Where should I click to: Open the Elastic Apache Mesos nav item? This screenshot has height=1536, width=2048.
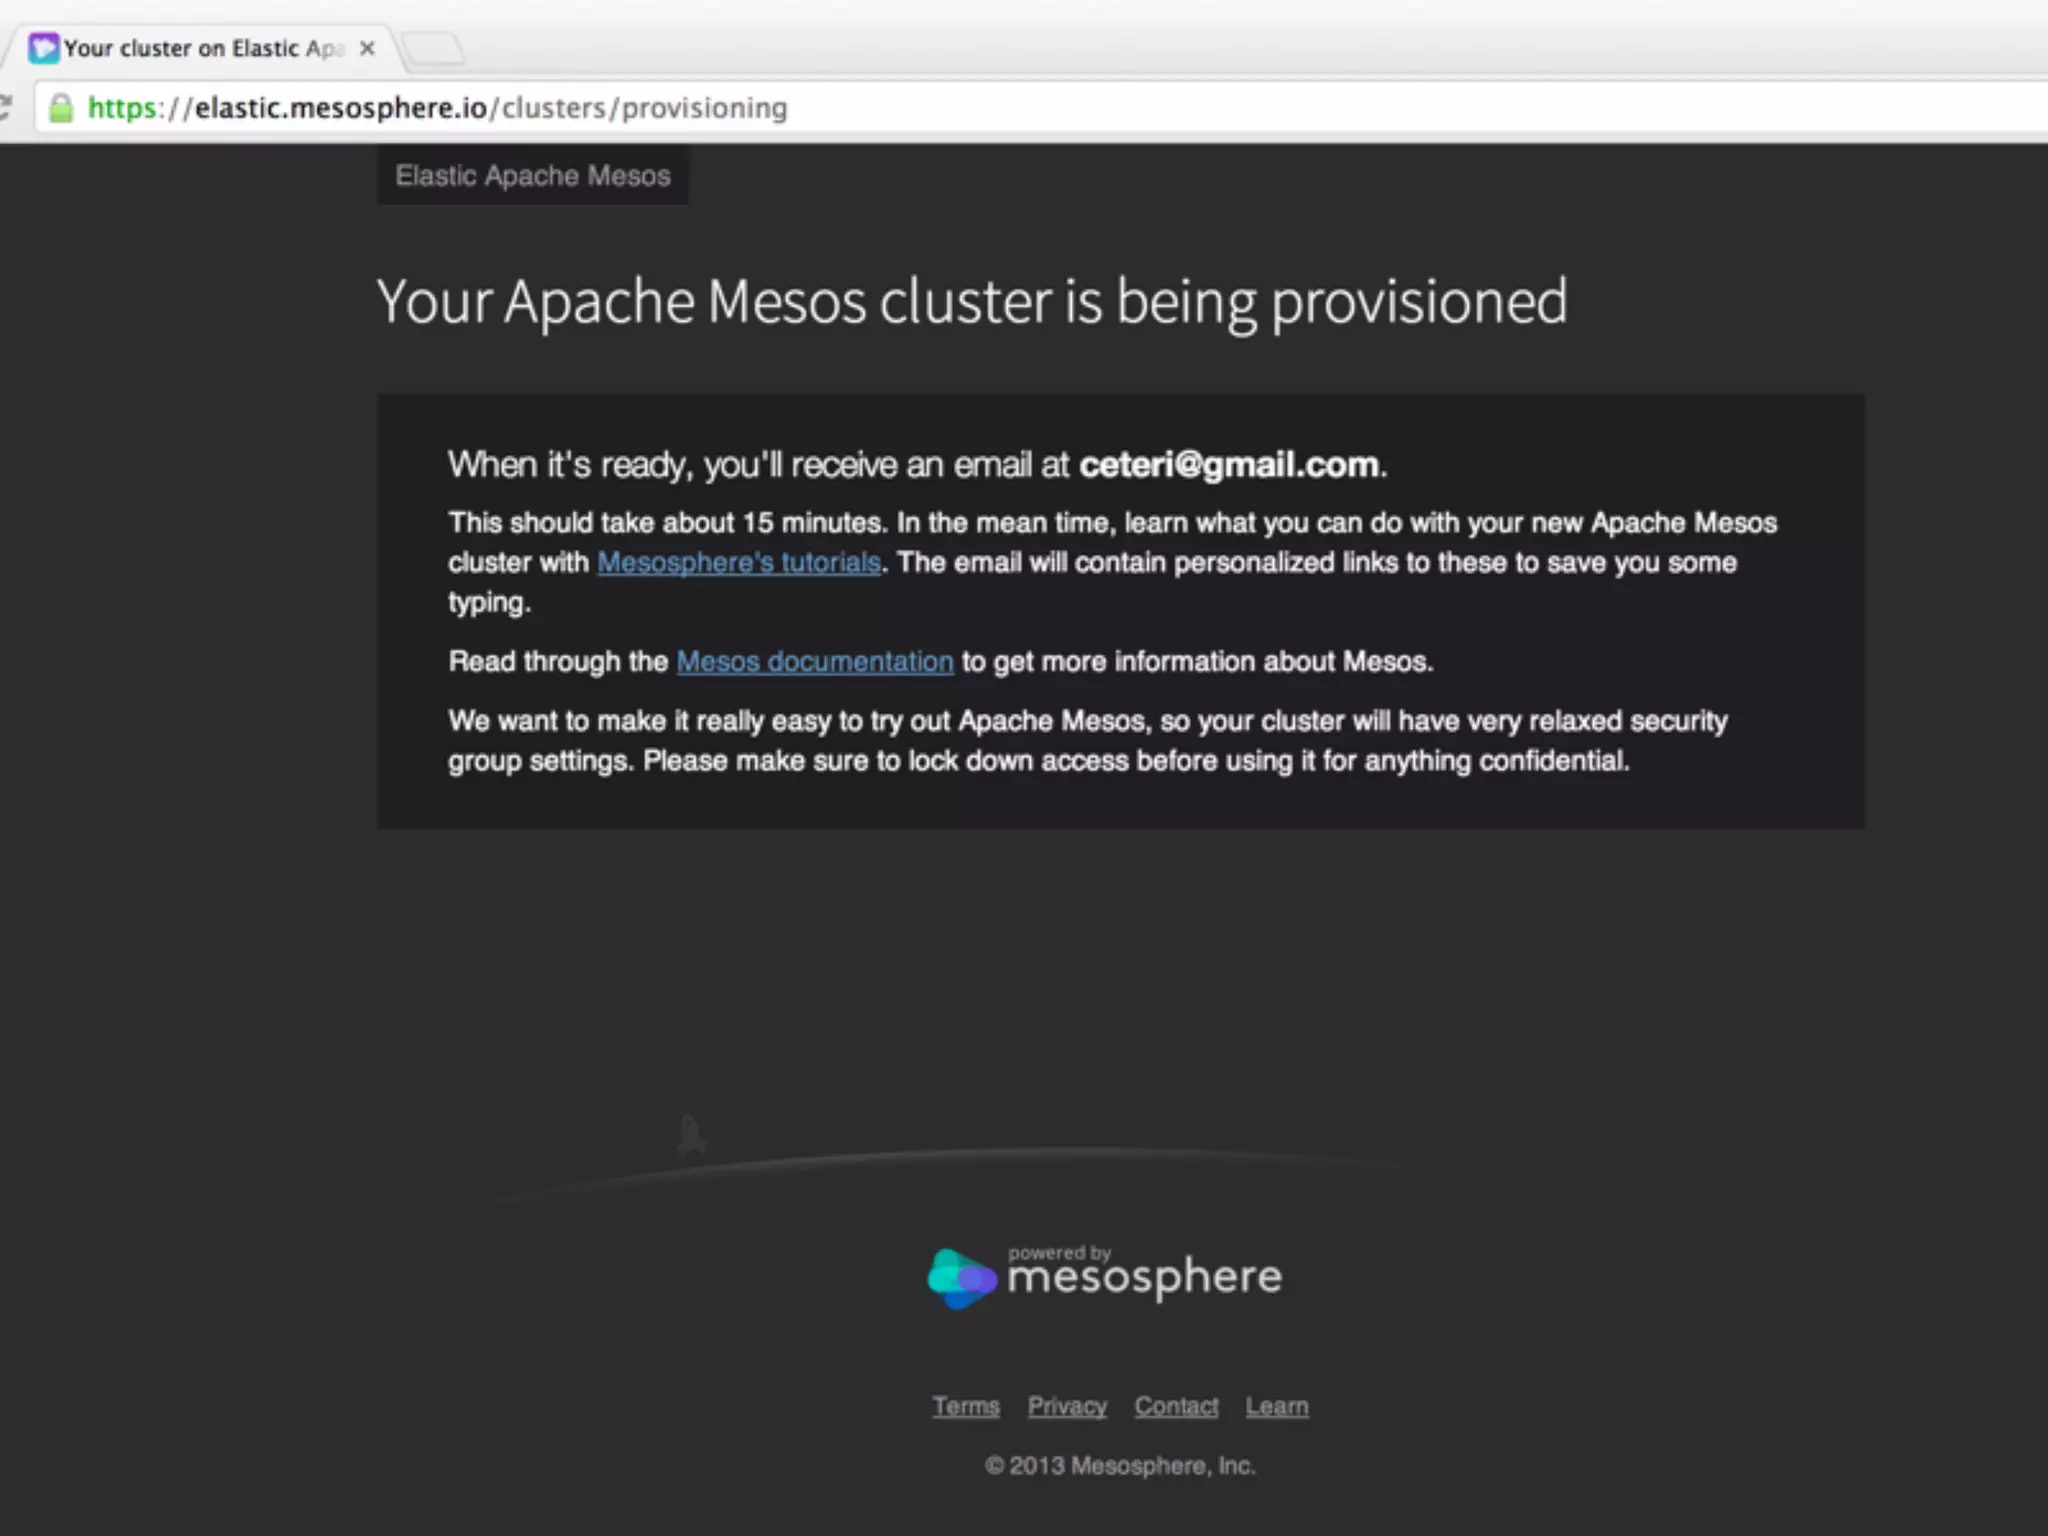532,176
